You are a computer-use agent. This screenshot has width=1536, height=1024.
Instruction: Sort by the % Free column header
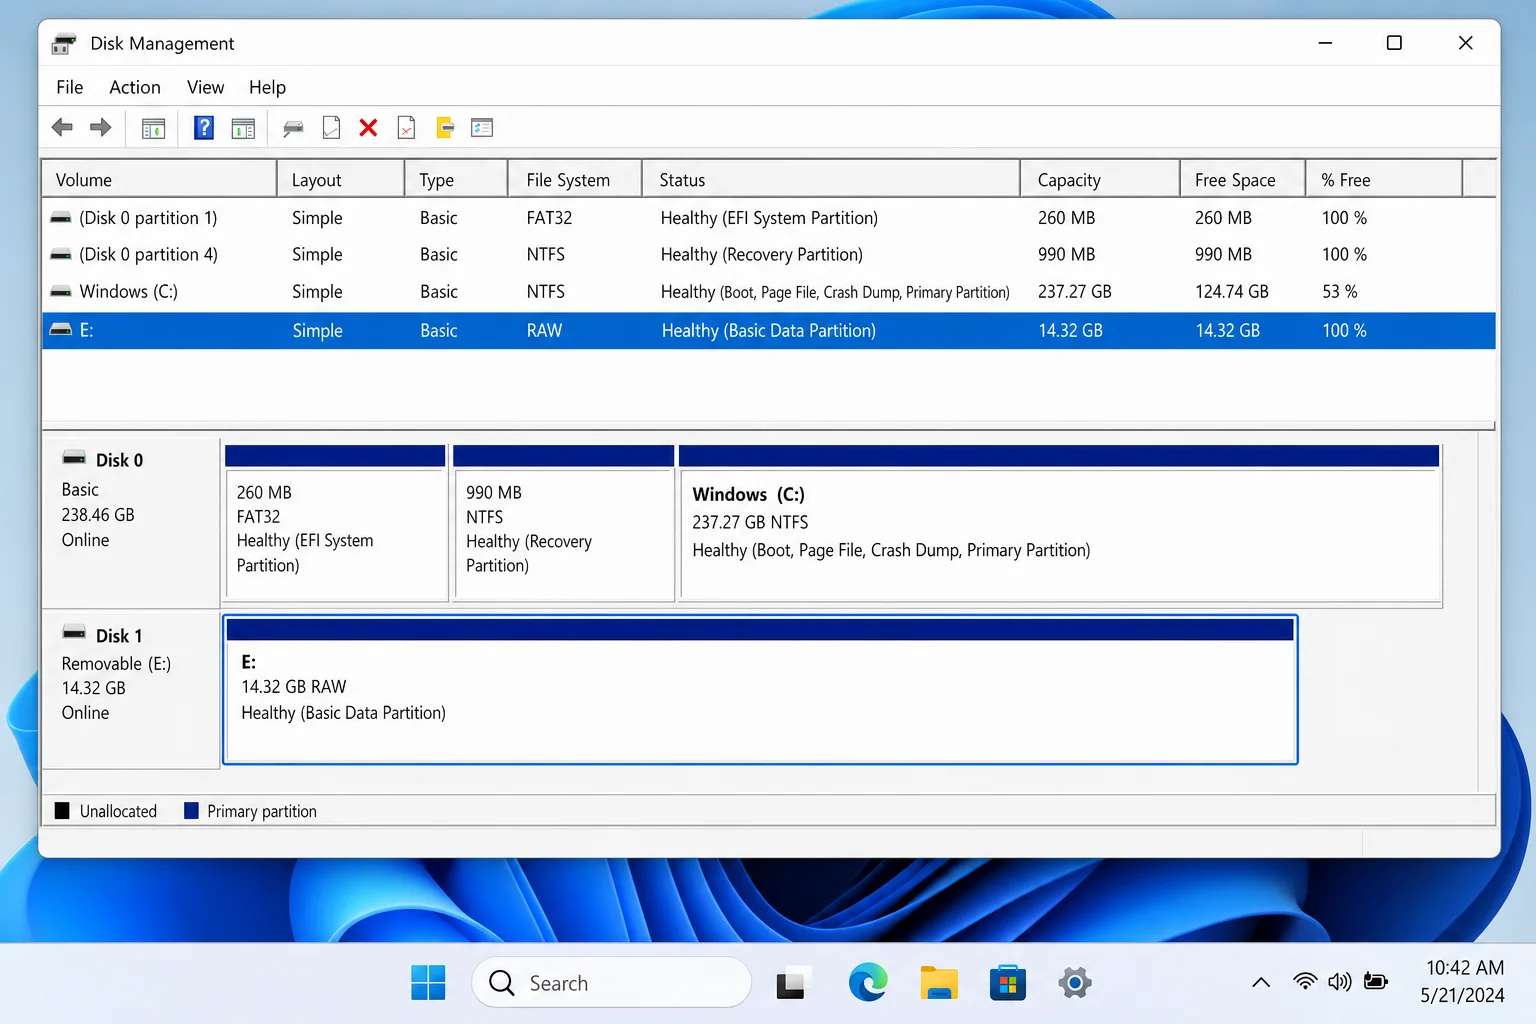(1384, 180)
